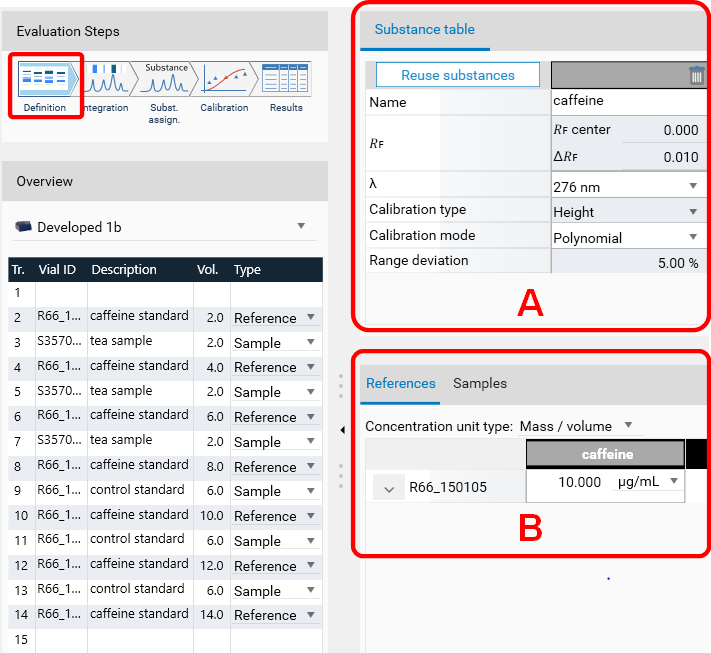Edit the caffeine name field
711x653 pixels.
[628, 101]
